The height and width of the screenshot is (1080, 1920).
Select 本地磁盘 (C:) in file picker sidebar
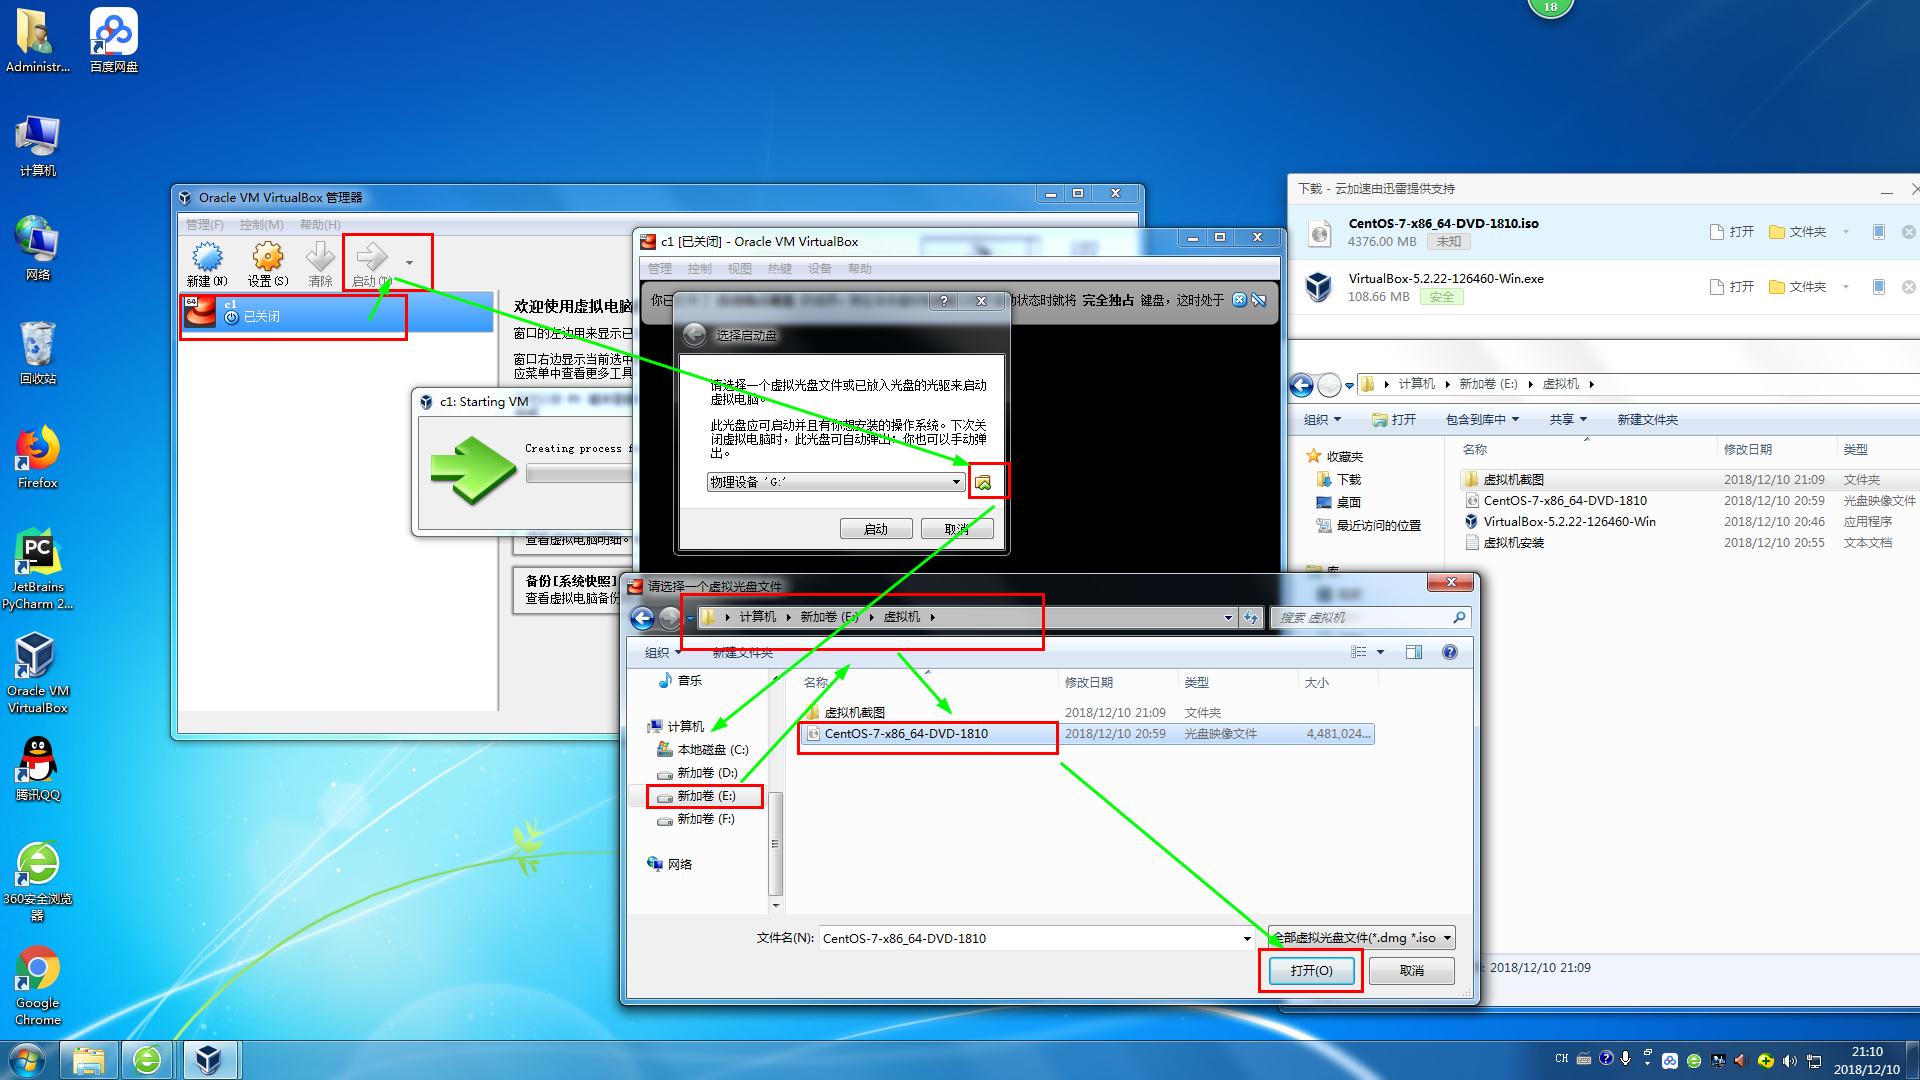point(702,750)
